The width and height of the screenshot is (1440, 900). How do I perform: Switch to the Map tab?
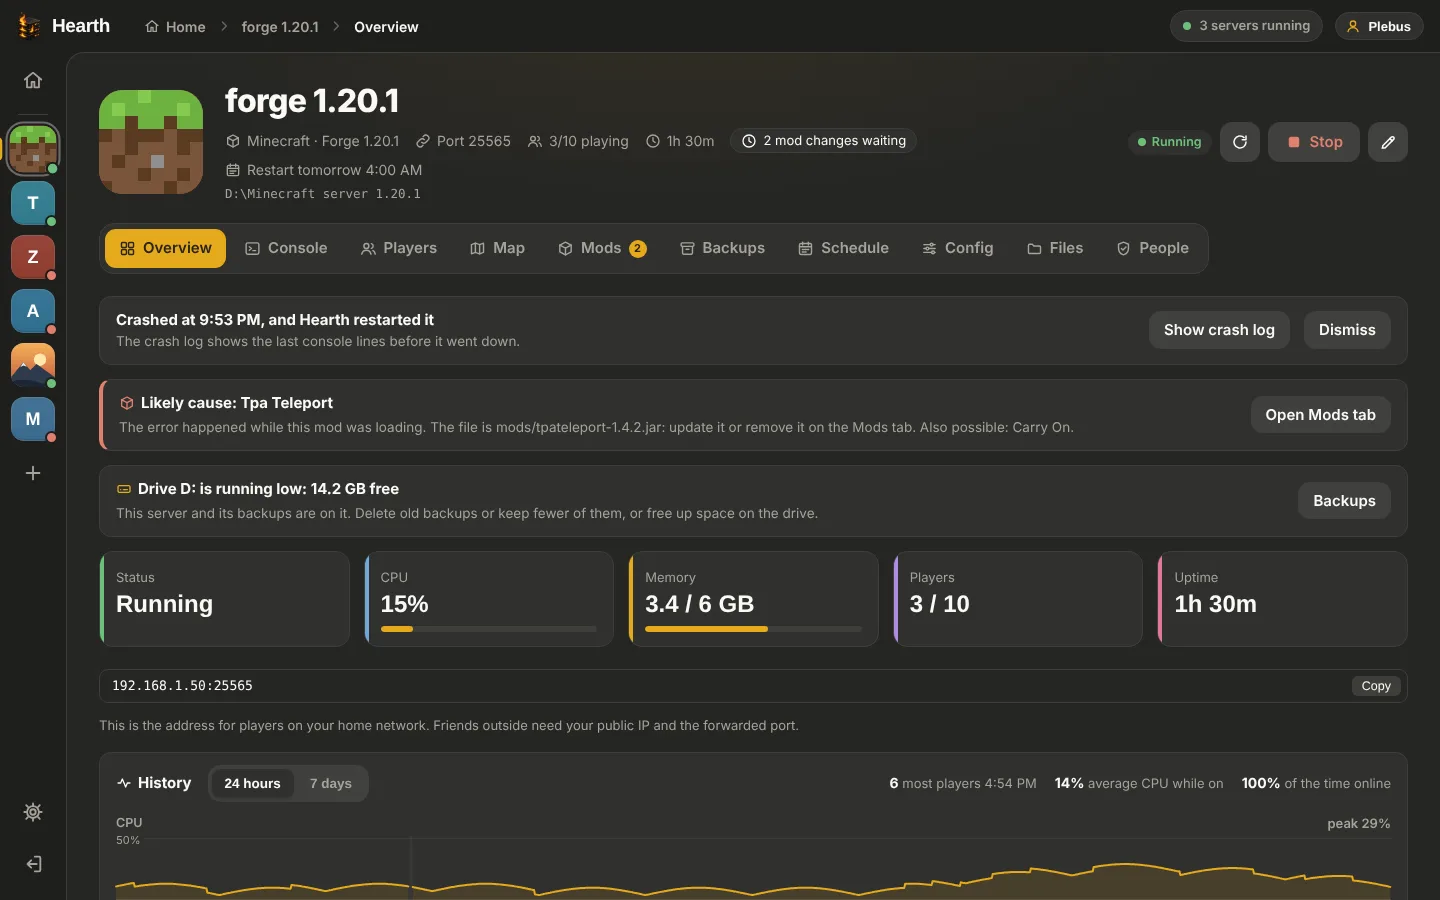point(497,248)
